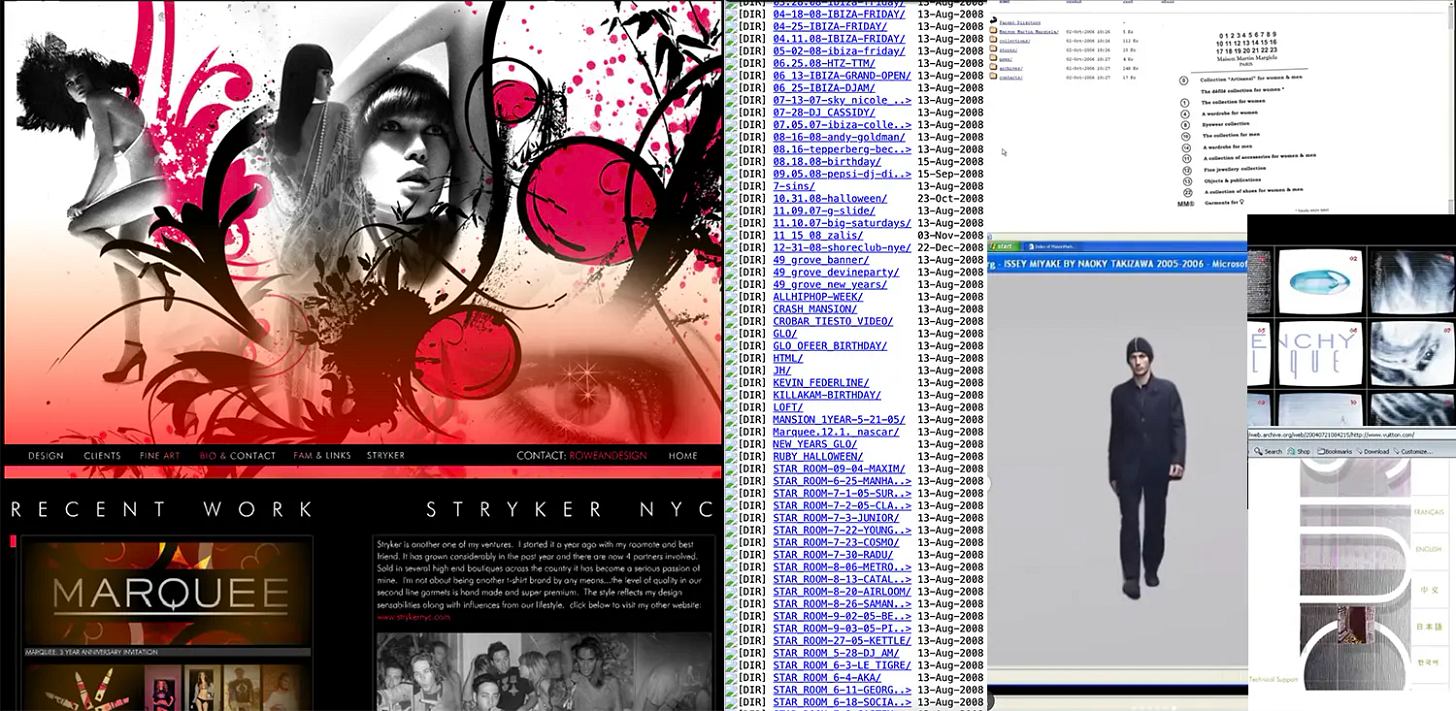
Task: Open the CRASH_MANSION/ directory link
Action: (x=815, y=309)
